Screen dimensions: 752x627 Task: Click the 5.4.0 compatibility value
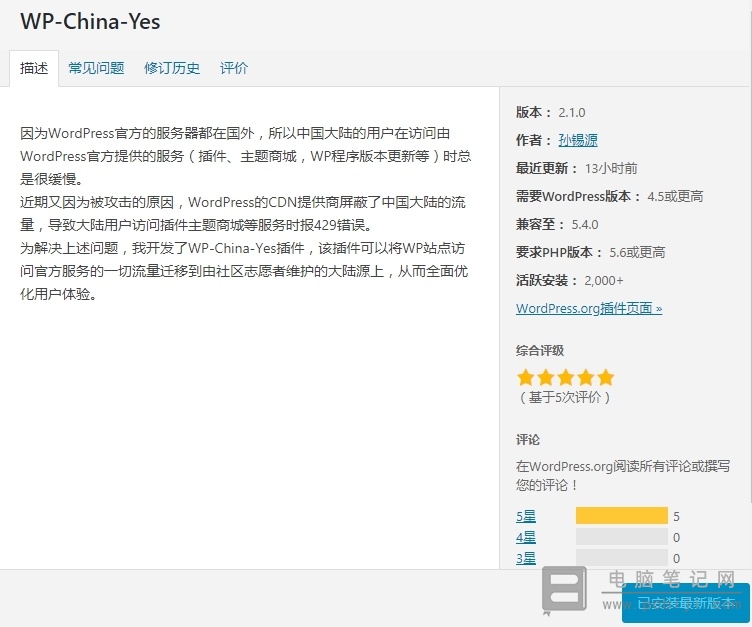(x=585, y=225)
